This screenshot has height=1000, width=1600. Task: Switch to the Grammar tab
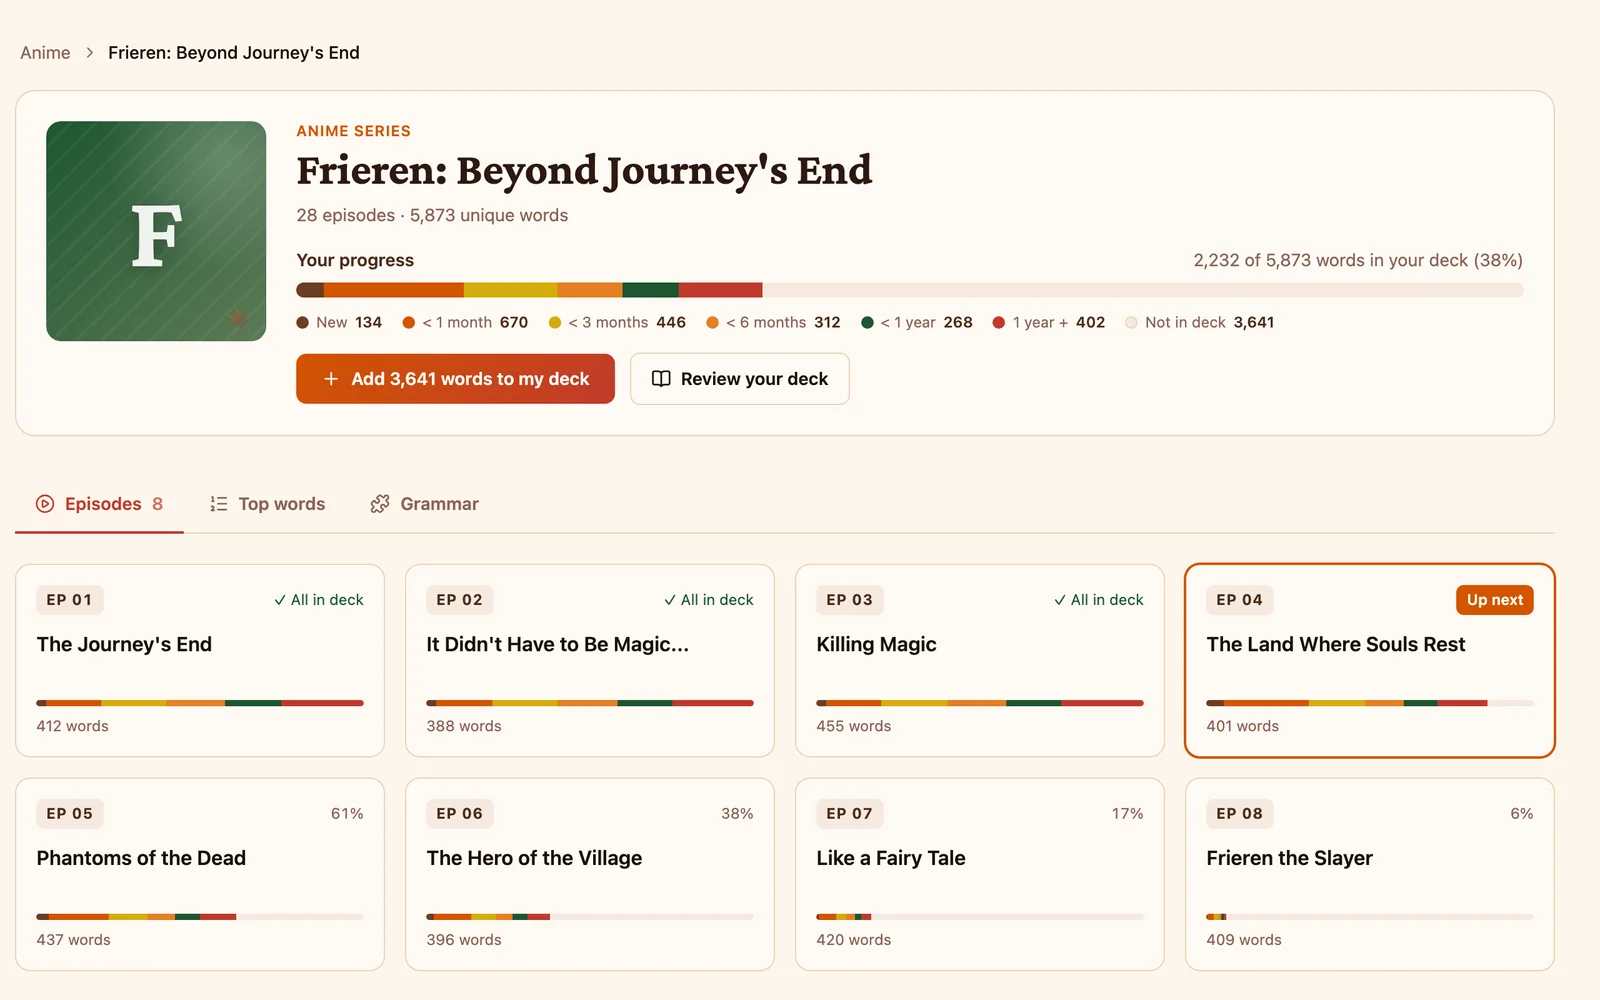point(424,504)
